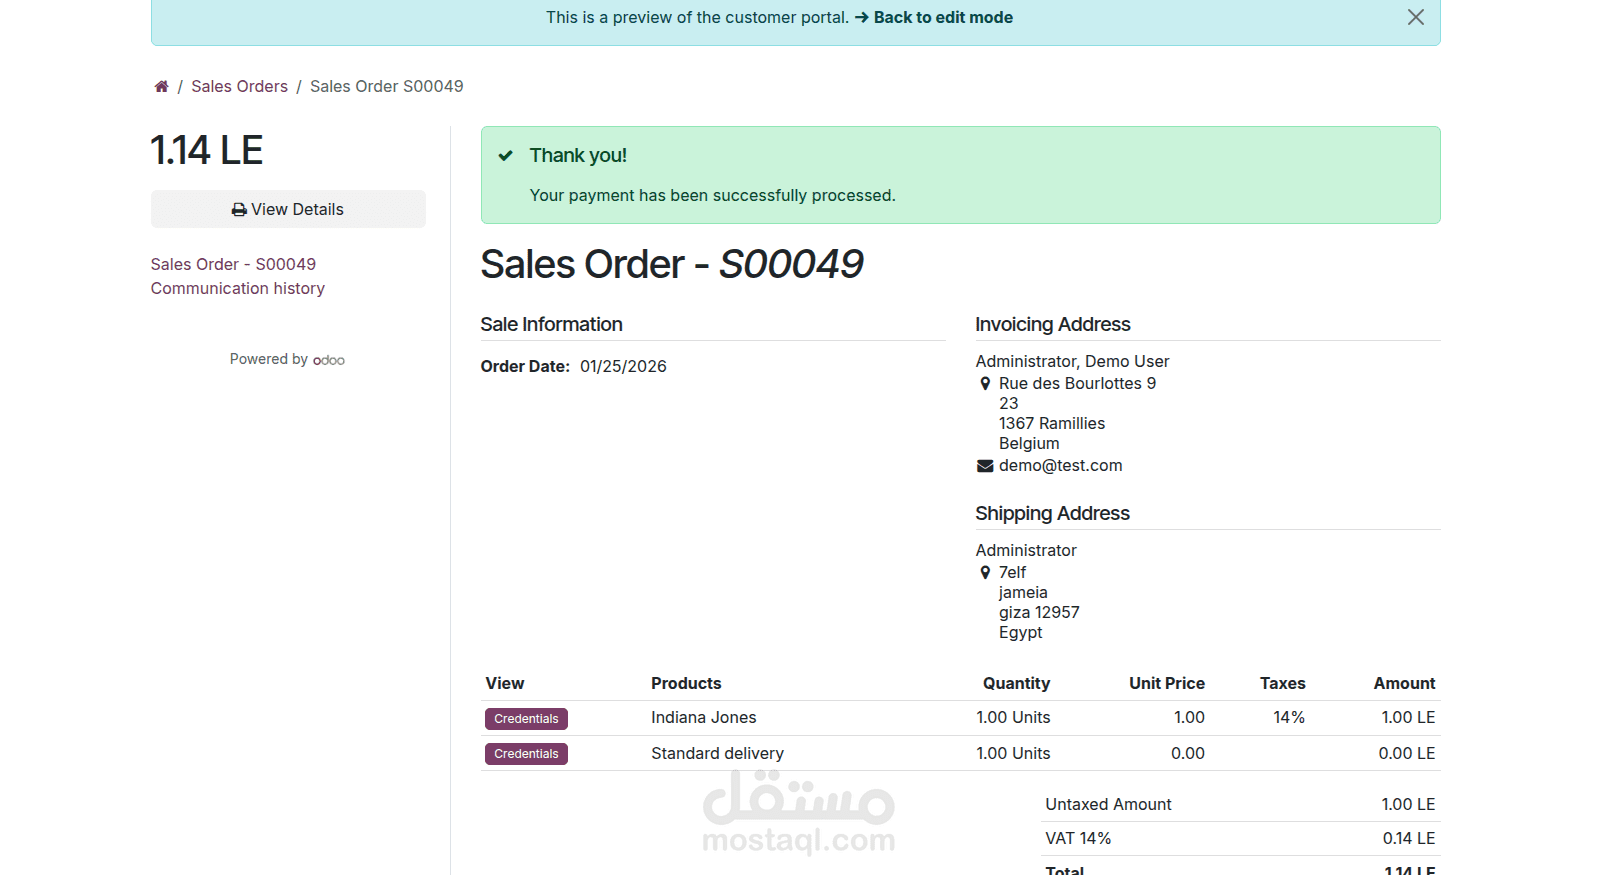
Task: Click the Indiana Jones product name
Action: click(703, 718)
